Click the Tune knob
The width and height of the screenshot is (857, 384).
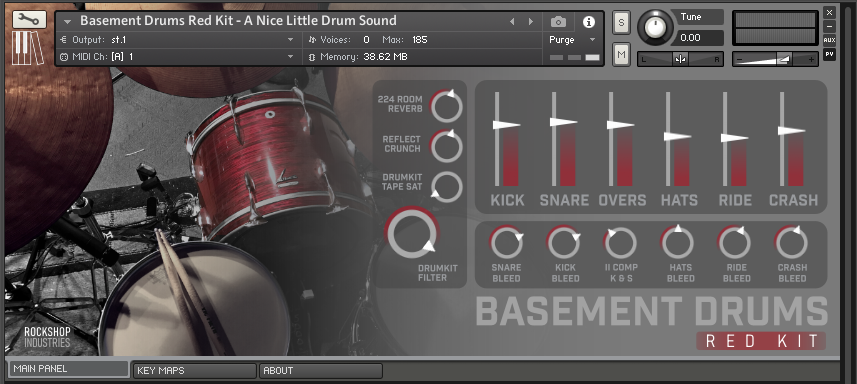pos(656,27)
